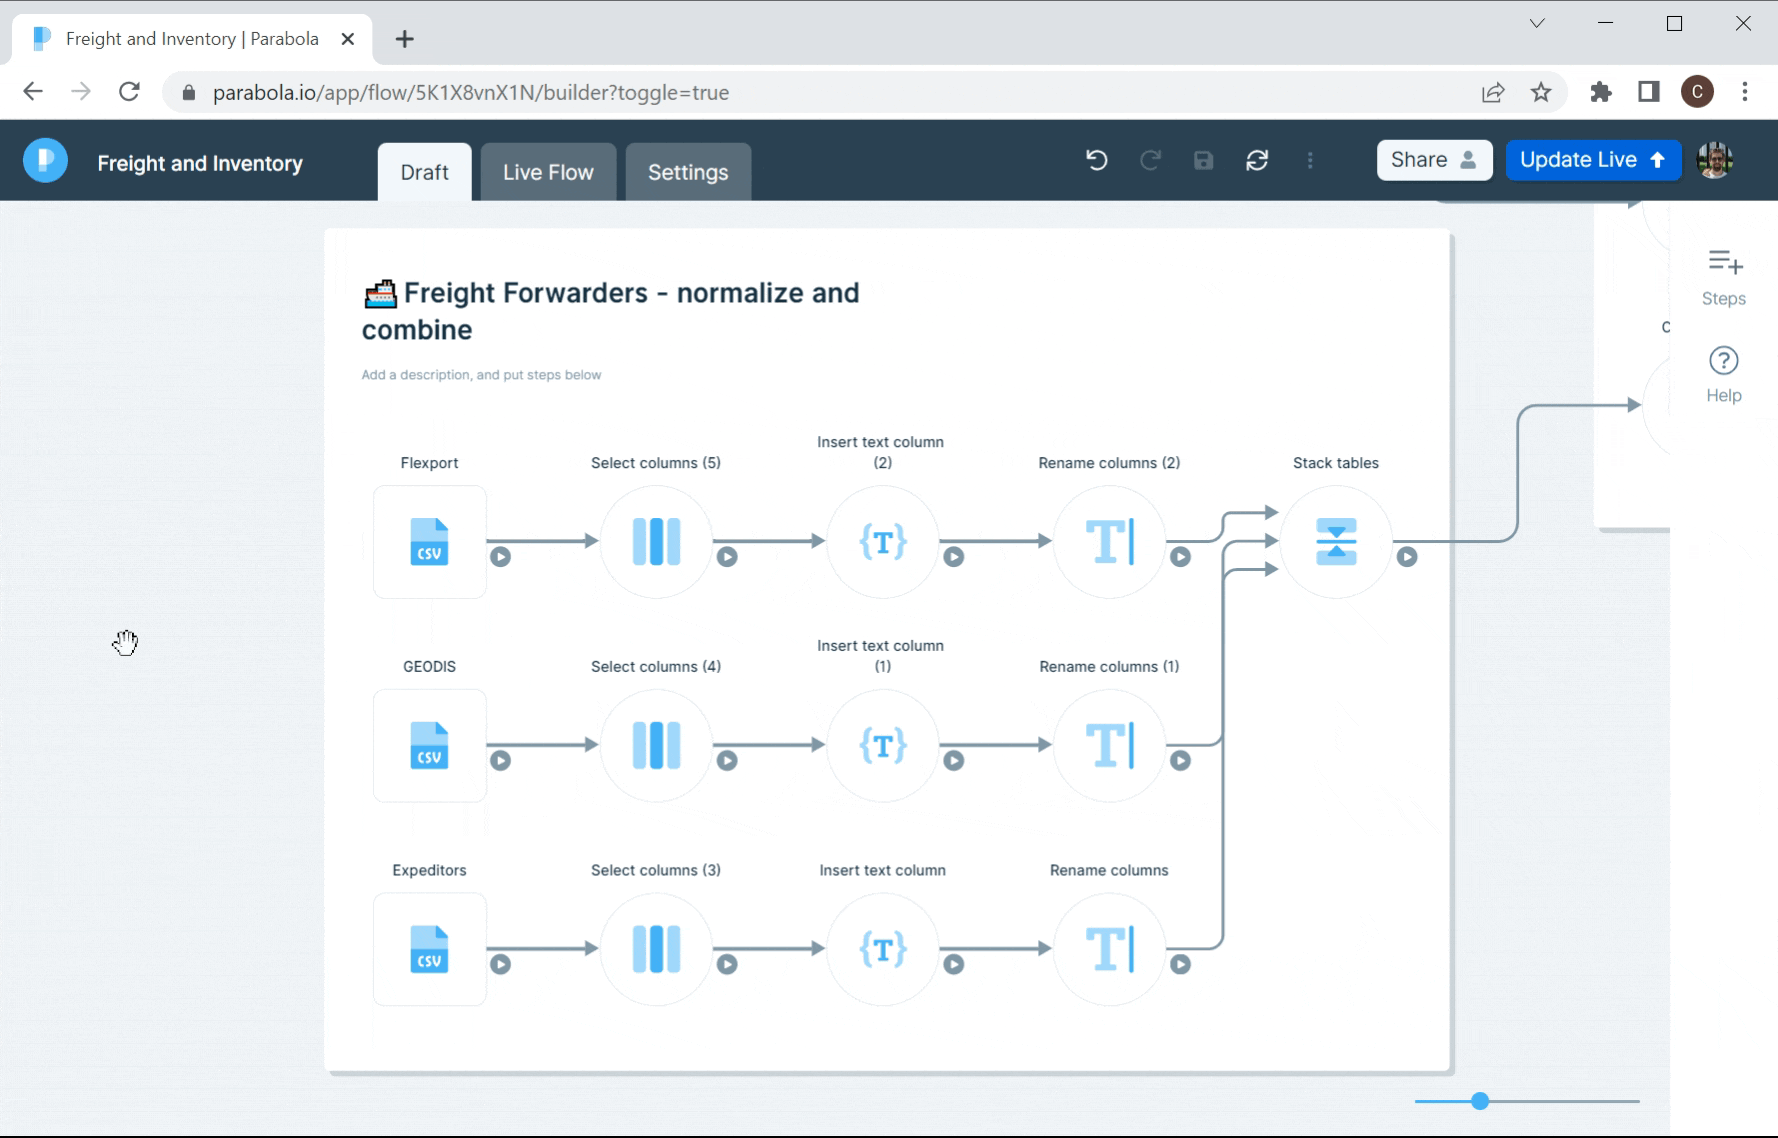This screenshot has width=1778, height=1138.
Task: Click the browser address bar URL
Action: [471, 93]
